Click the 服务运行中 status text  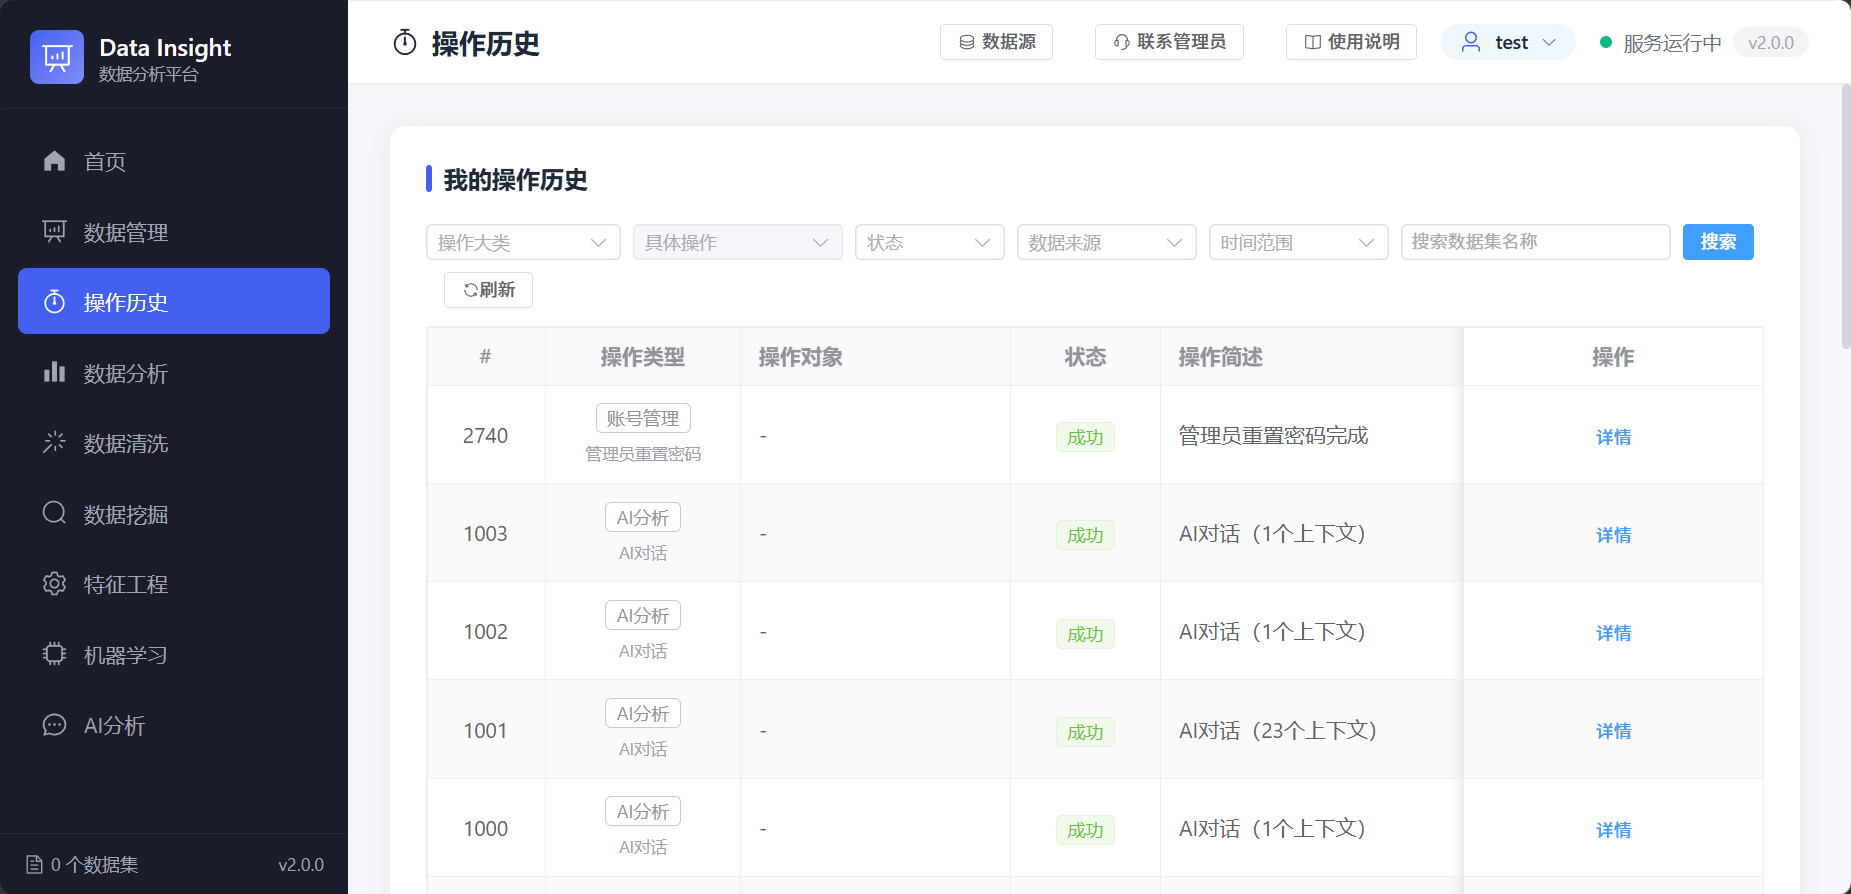[x=1672, y=43]
